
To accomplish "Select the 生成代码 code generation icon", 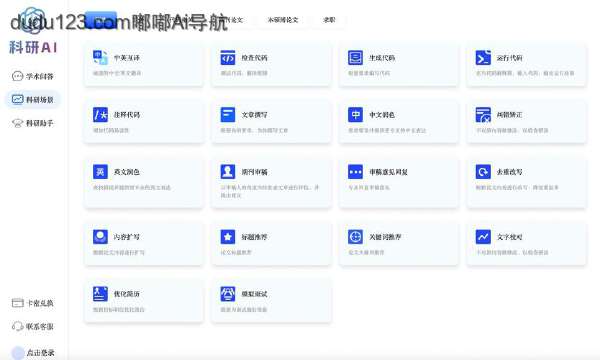I will point(355,57).
